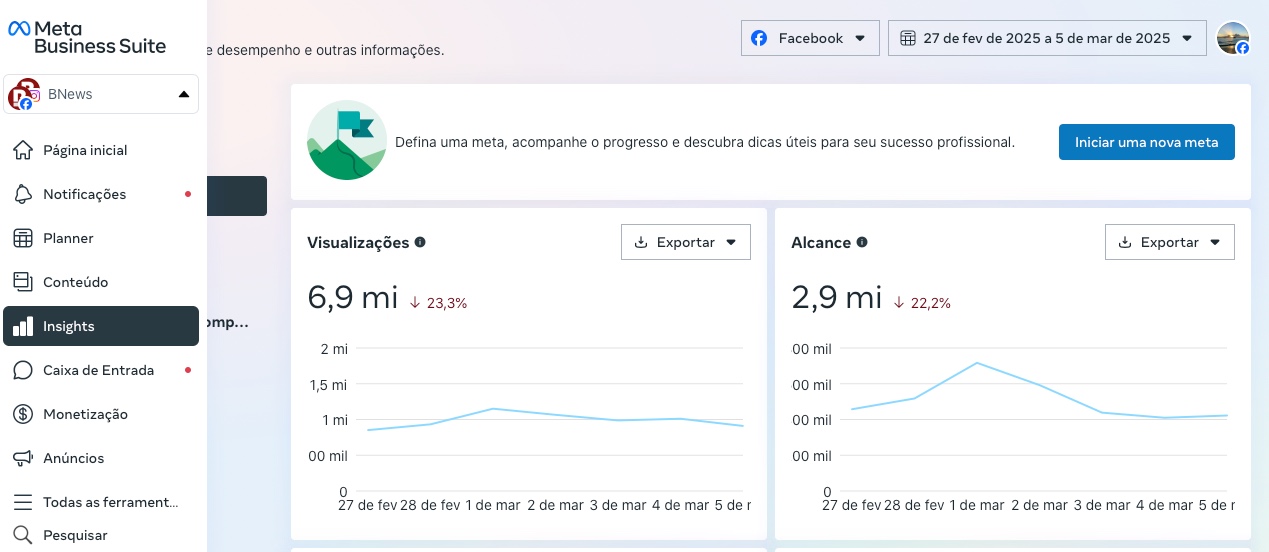The image size is (1269, 552).
Task: Click info icon next to Alcance
Action: click(862, 242)
